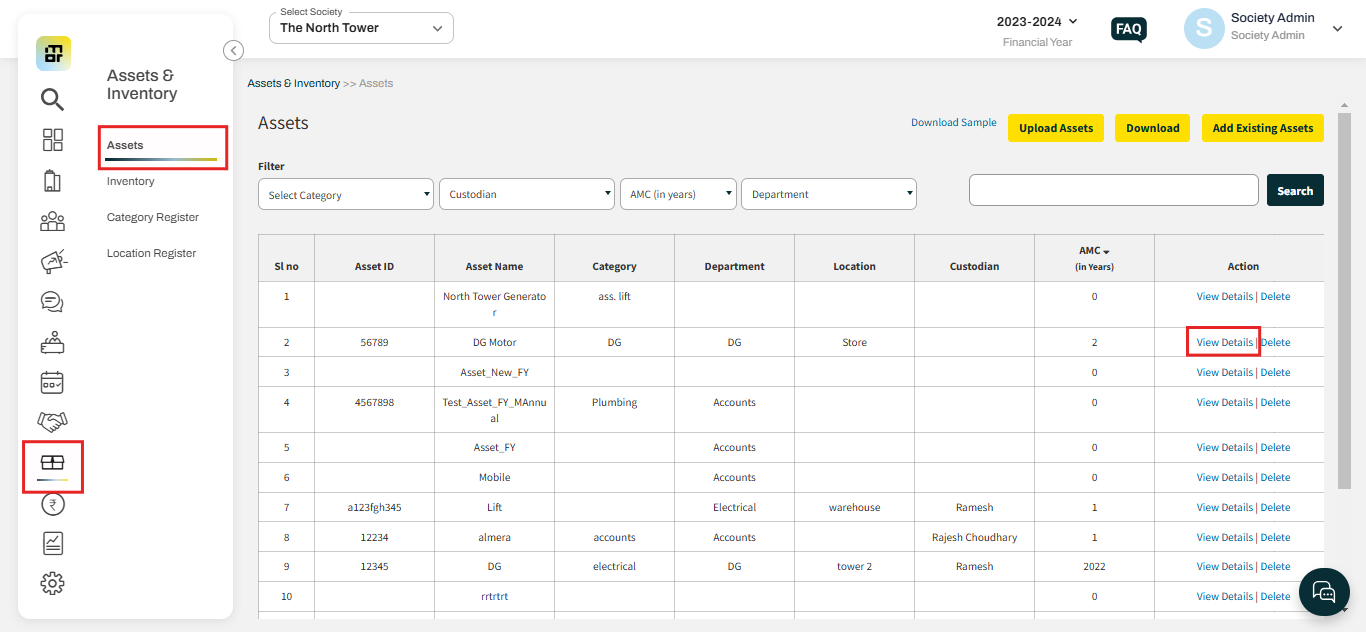Viewport: 1366px width, 632px height.
Task: Click the Upload Assets button
Action: pyautogui.click(x=1056, y=128)
